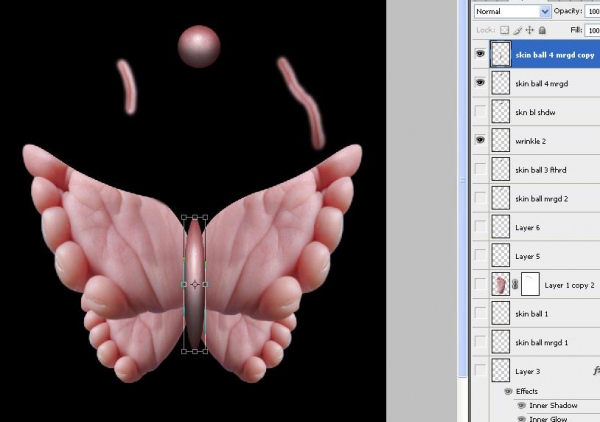Click the middle-right transform handle

click(x=205, y=284)
